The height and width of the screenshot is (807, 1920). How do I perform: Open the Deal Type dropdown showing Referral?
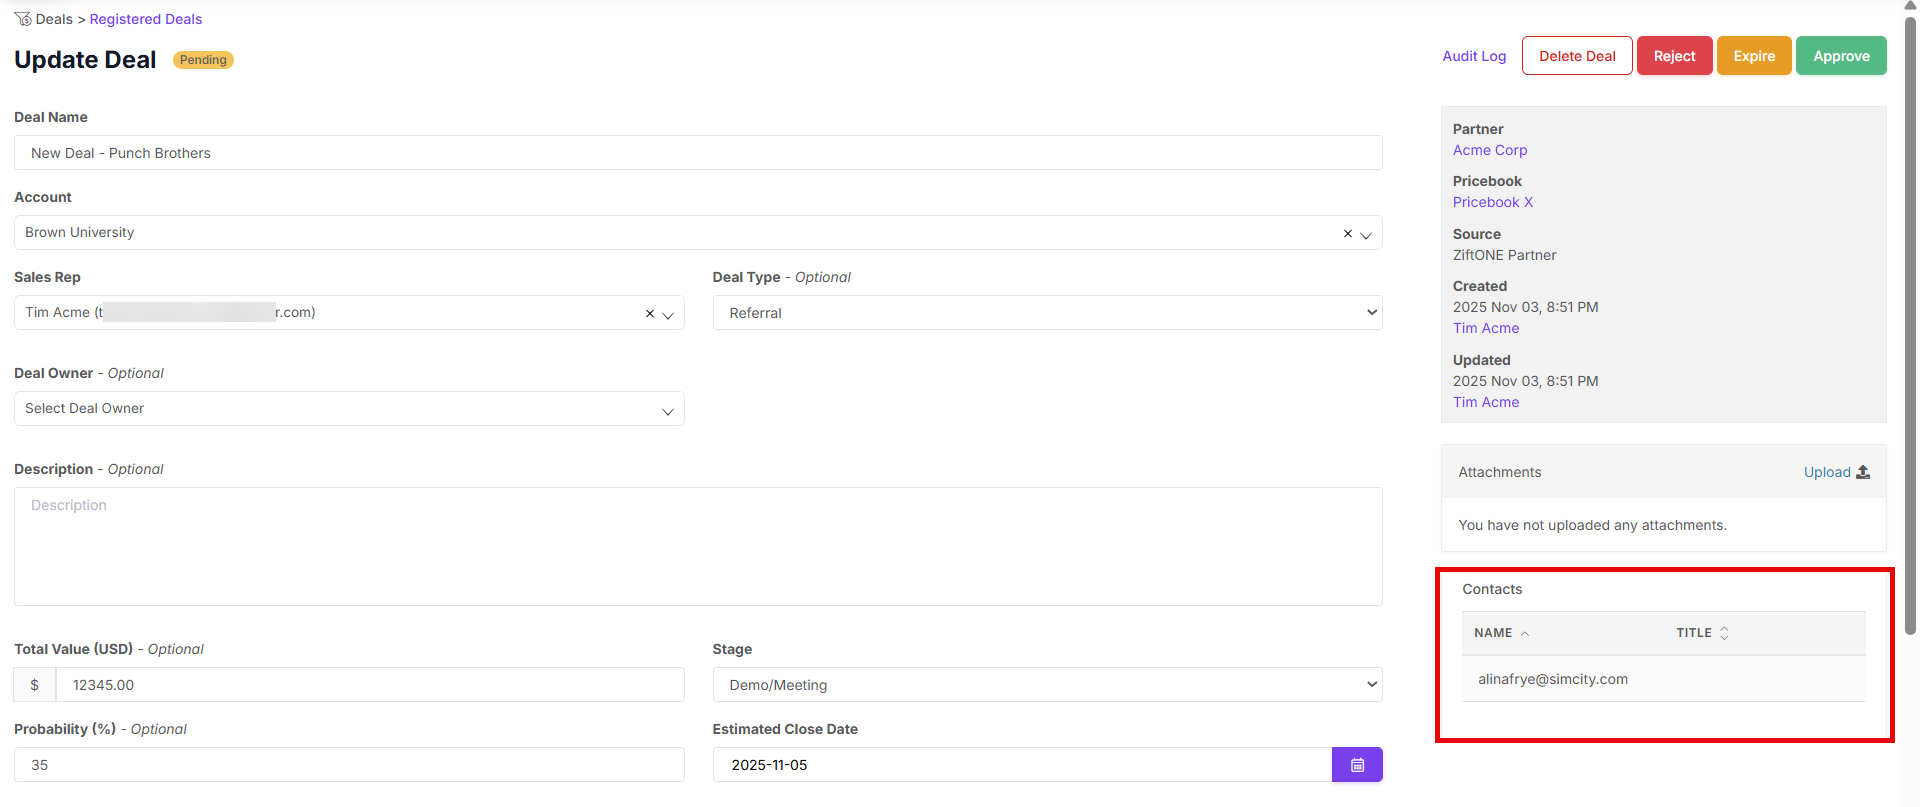tap(1370, 312)
